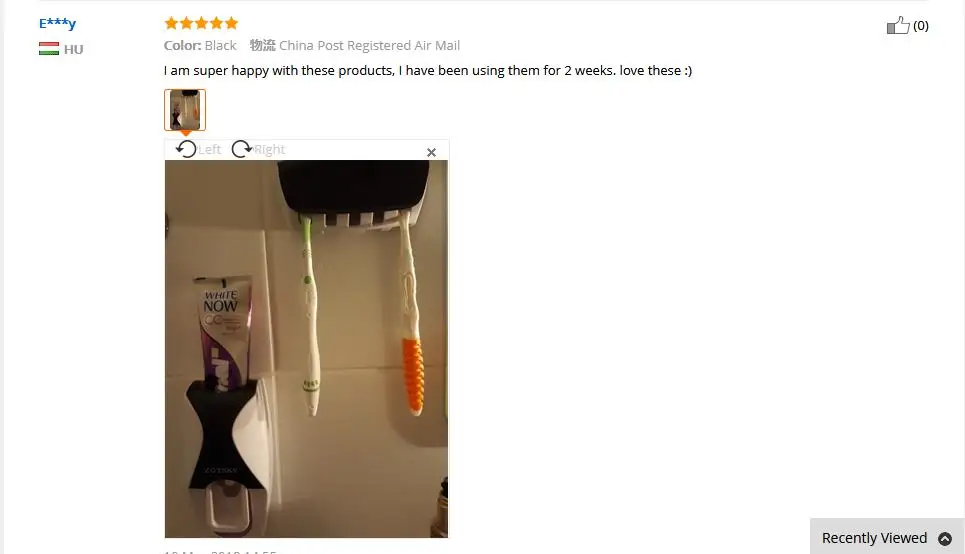The width and height of the screenshot is (965, 554).
Task: Expand Recently Viewed with the chevron icon
Action: pos(945,539)
